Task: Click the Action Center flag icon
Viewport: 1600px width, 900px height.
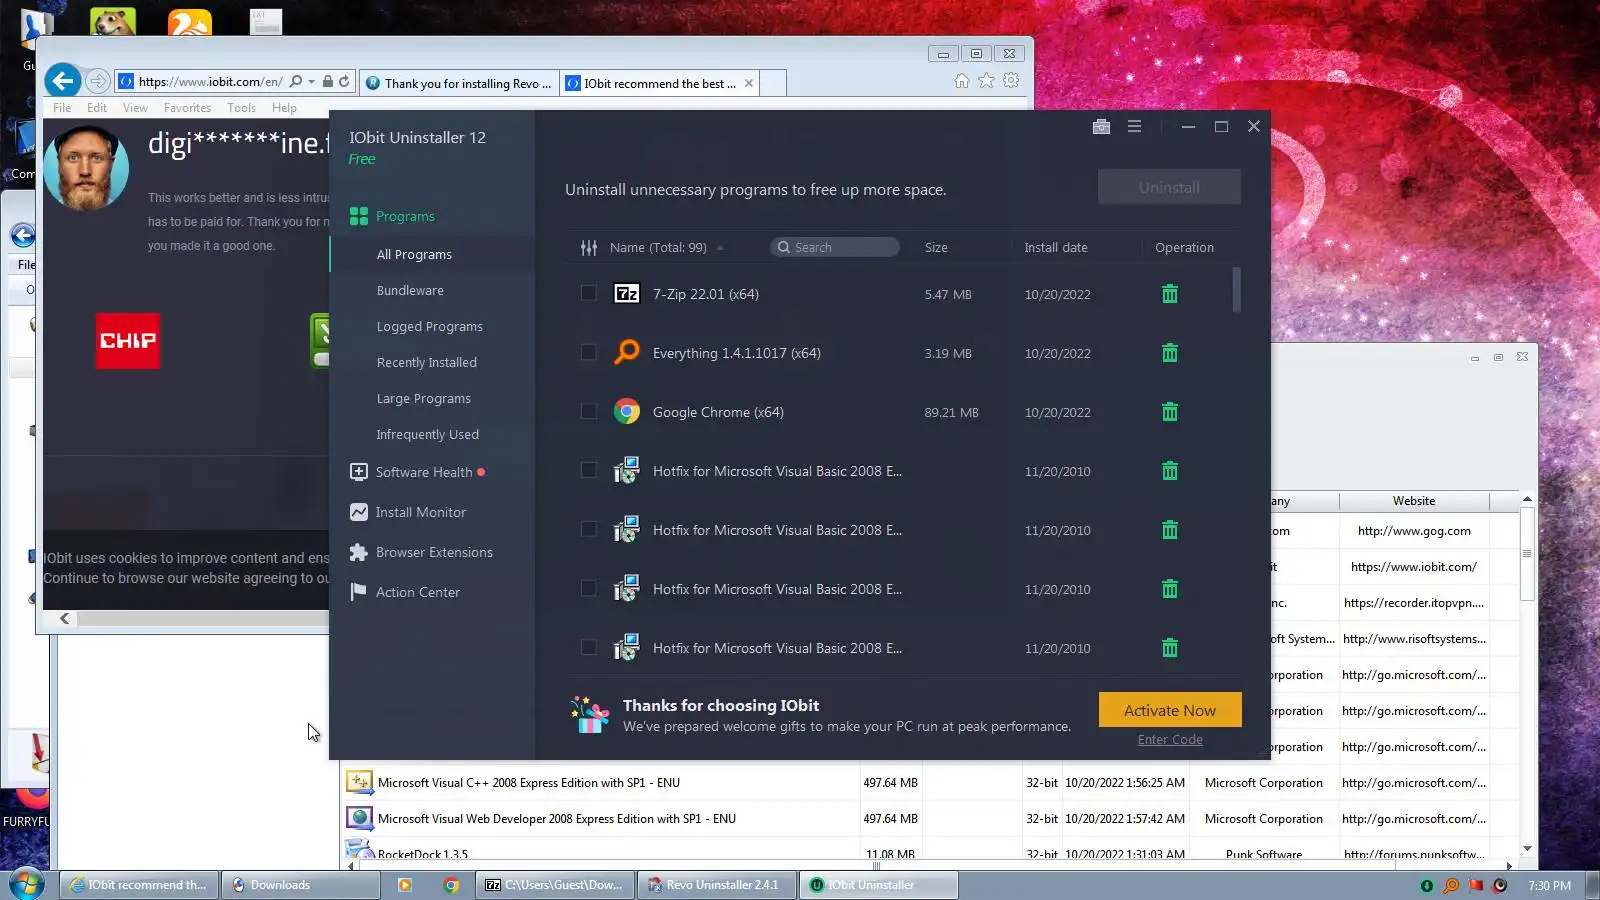Action: click(x=359, y=592)
